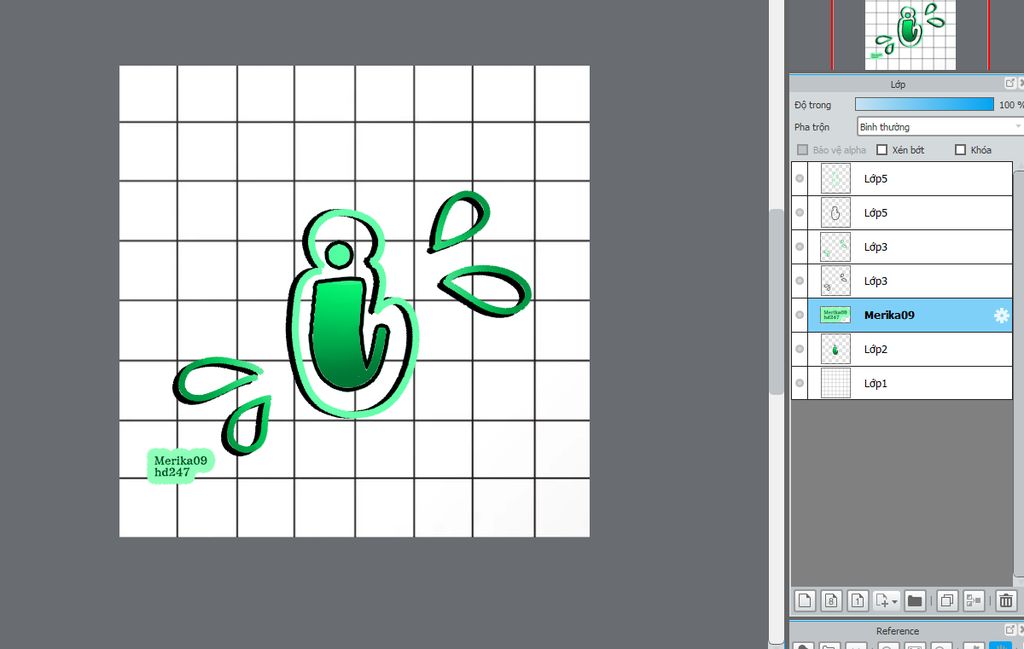Click the Reference panel title
Image resolution: width=1024 pixels, height=649 pixels.
tap(897, 631)
